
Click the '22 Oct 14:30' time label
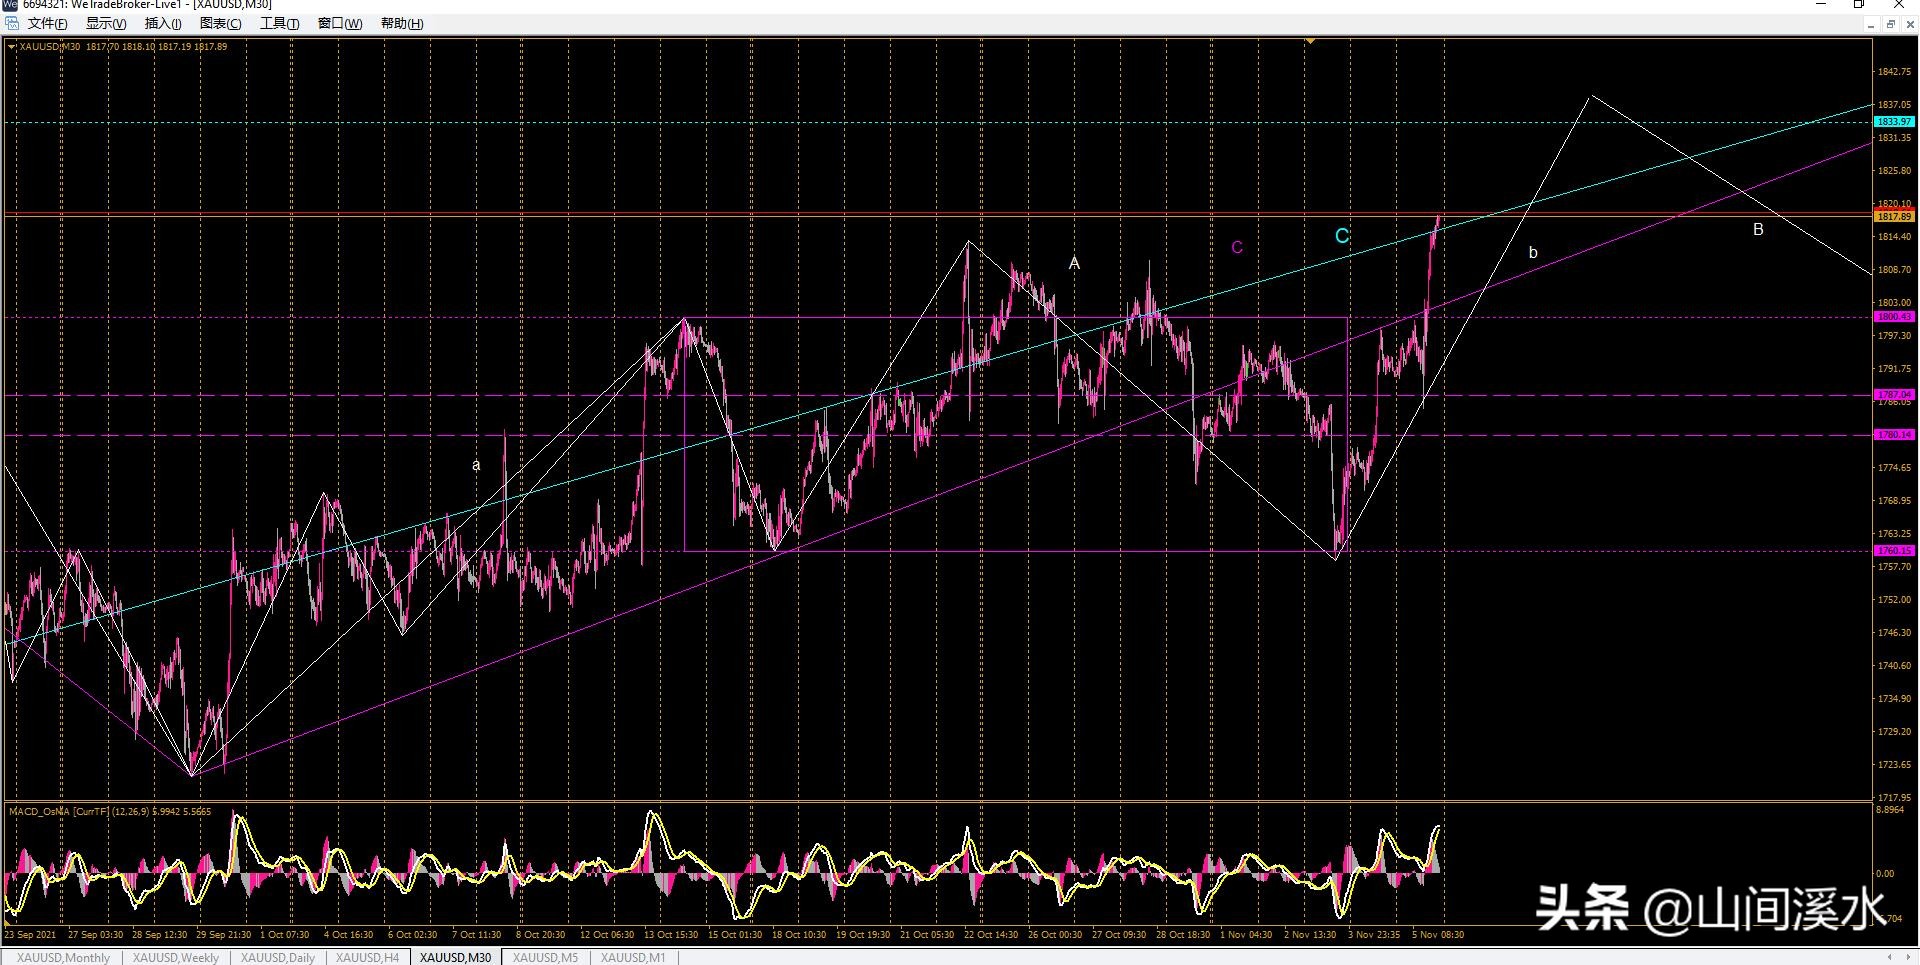(991, 935)
